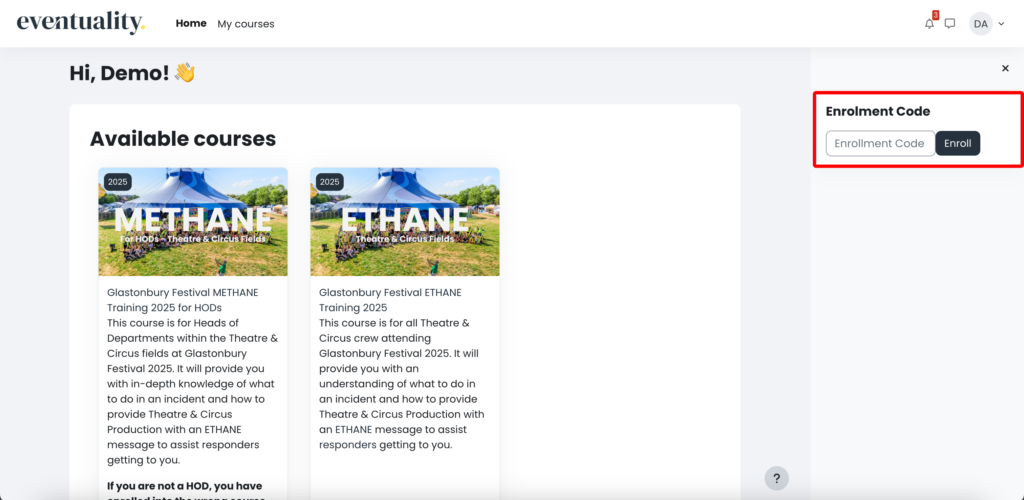
Task: Expand the user menu dropdown arrow
Action: [x=1001, y=24]
